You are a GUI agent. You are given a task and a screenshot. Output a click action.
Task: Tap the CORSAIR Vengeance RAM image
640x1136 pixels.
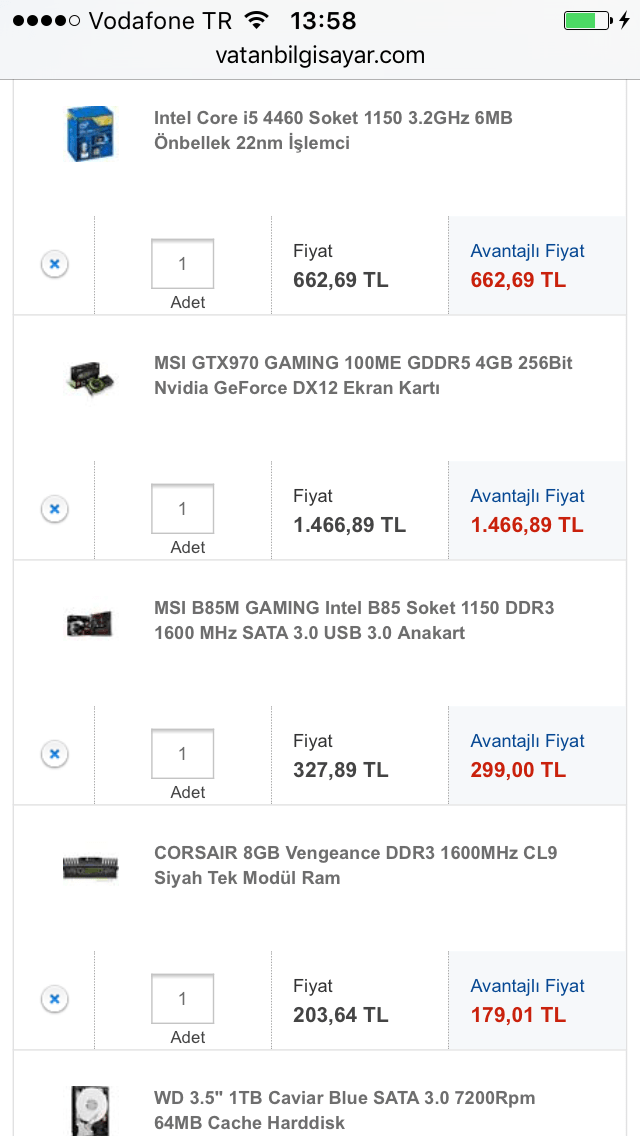91,867
